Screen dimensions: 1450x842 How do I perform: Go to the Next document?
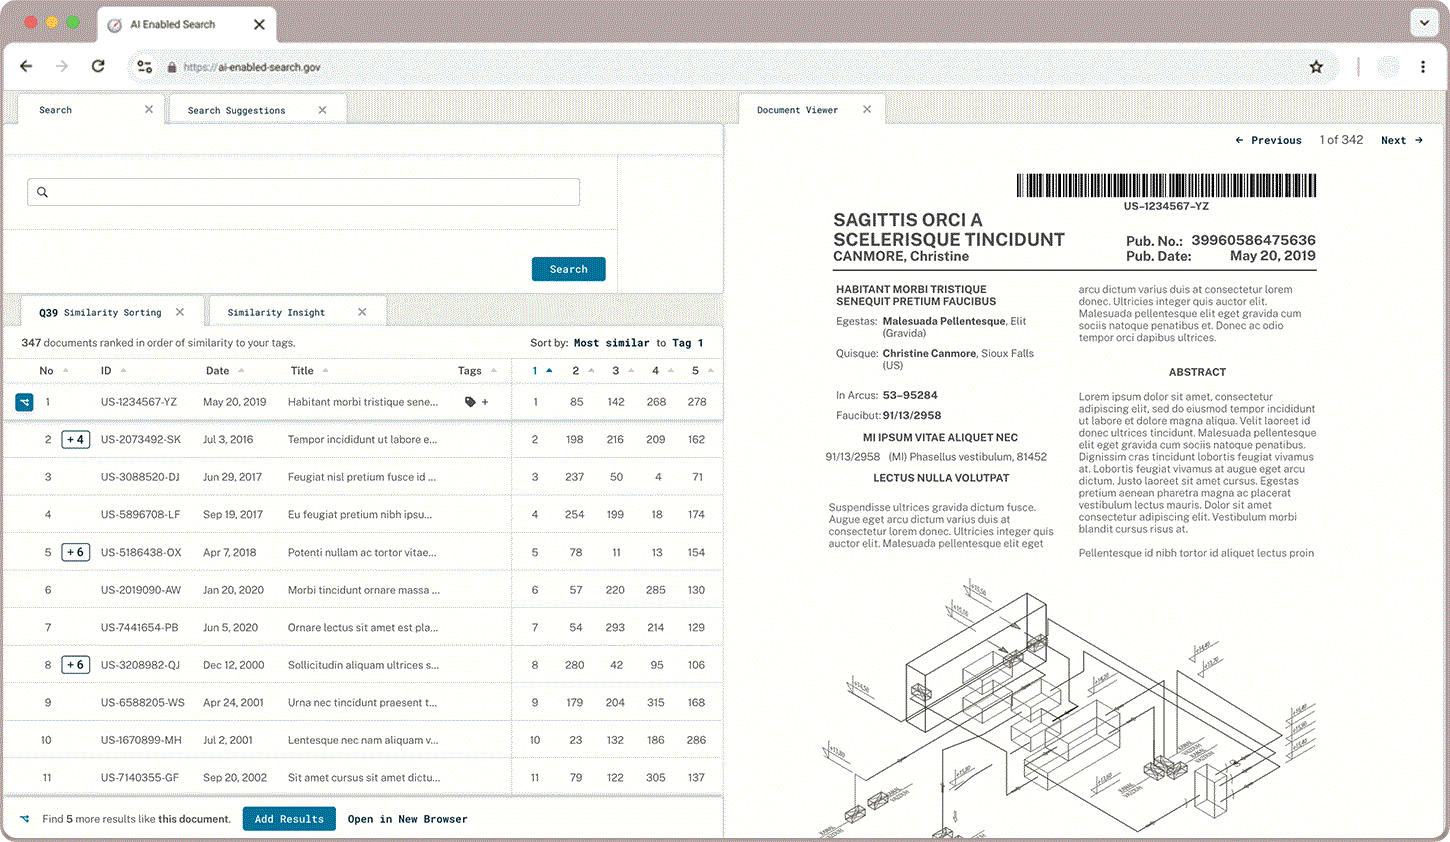pyautogui.click(x=1402, y=140)
